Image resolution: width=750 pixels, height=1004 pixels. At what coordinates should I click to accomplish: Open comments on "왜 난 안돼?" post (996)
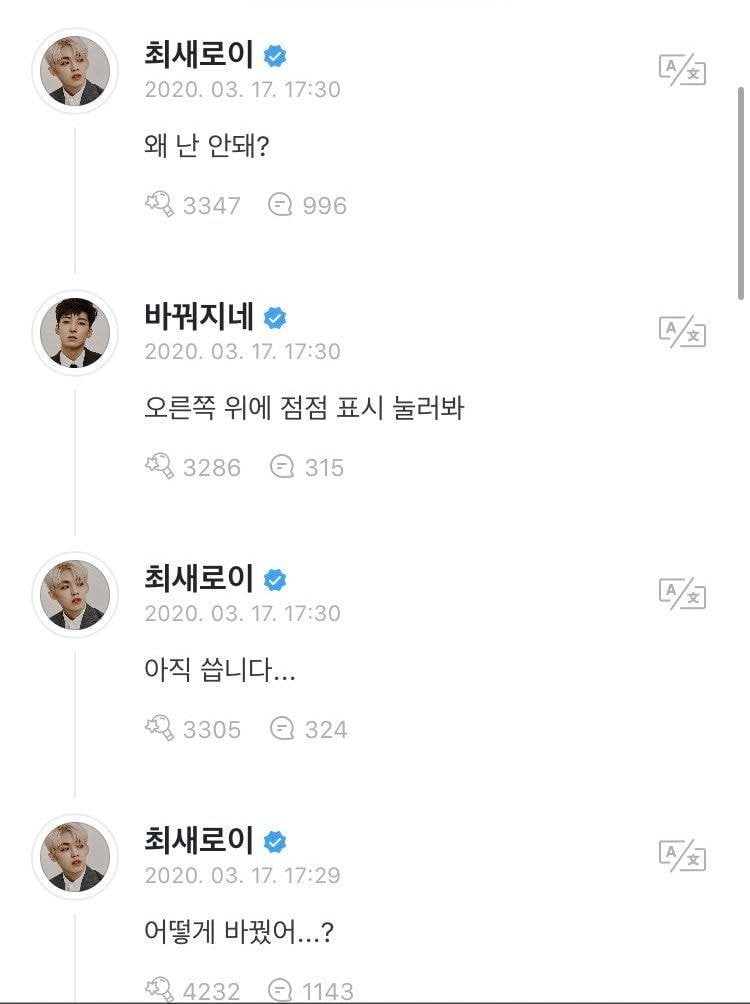tap(281, 205)
